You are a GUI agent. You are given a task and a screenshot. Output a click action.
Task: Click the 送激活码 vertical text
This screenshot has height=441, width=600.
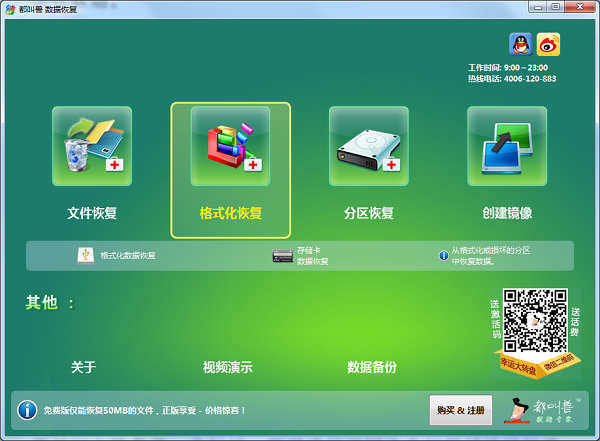(496, 319)
